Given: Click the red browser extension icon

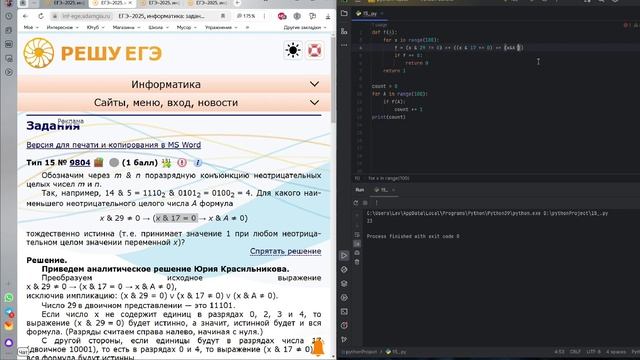Looking at the screenshot, I should pos(282,16).
